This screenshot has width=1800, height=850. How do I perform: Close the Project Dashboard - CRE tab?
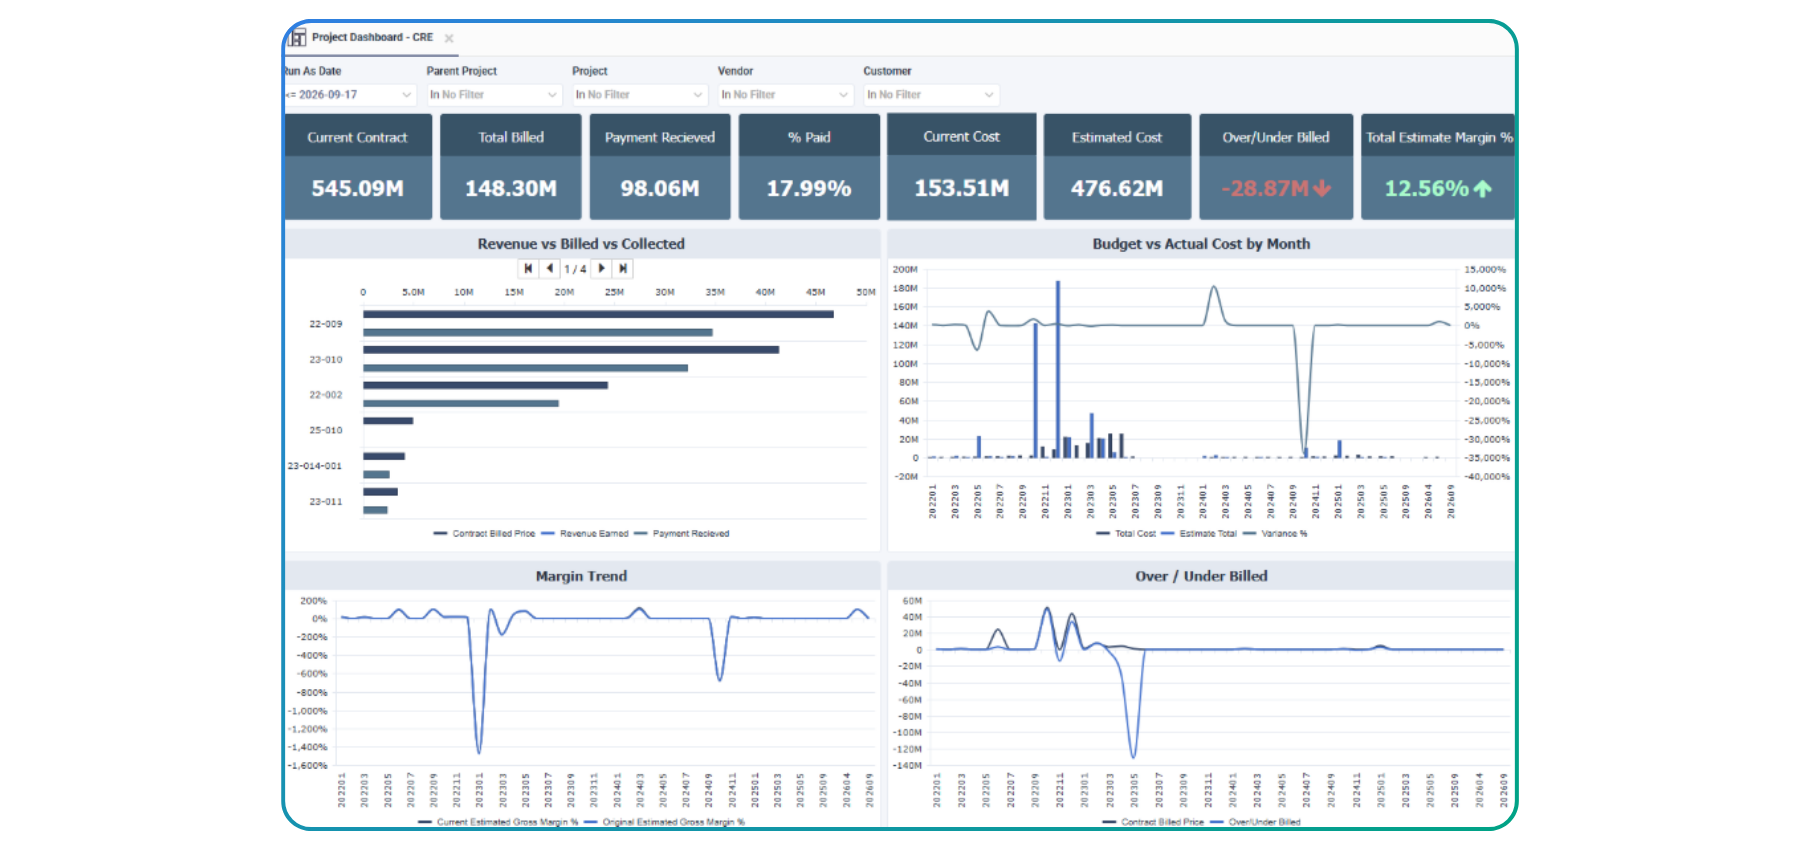pos(449,39)
